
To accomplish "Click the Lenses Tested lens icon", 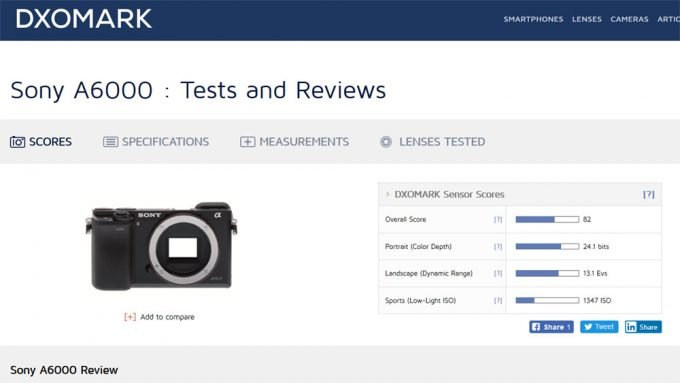I will [x=386, y=142].
